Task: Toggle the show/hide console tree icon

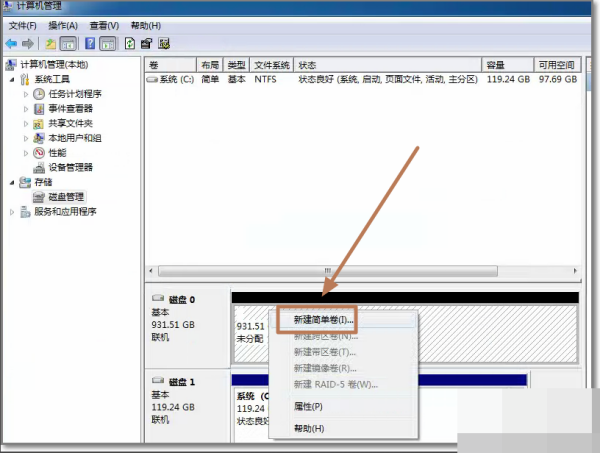Action: (x=68, y=44)
